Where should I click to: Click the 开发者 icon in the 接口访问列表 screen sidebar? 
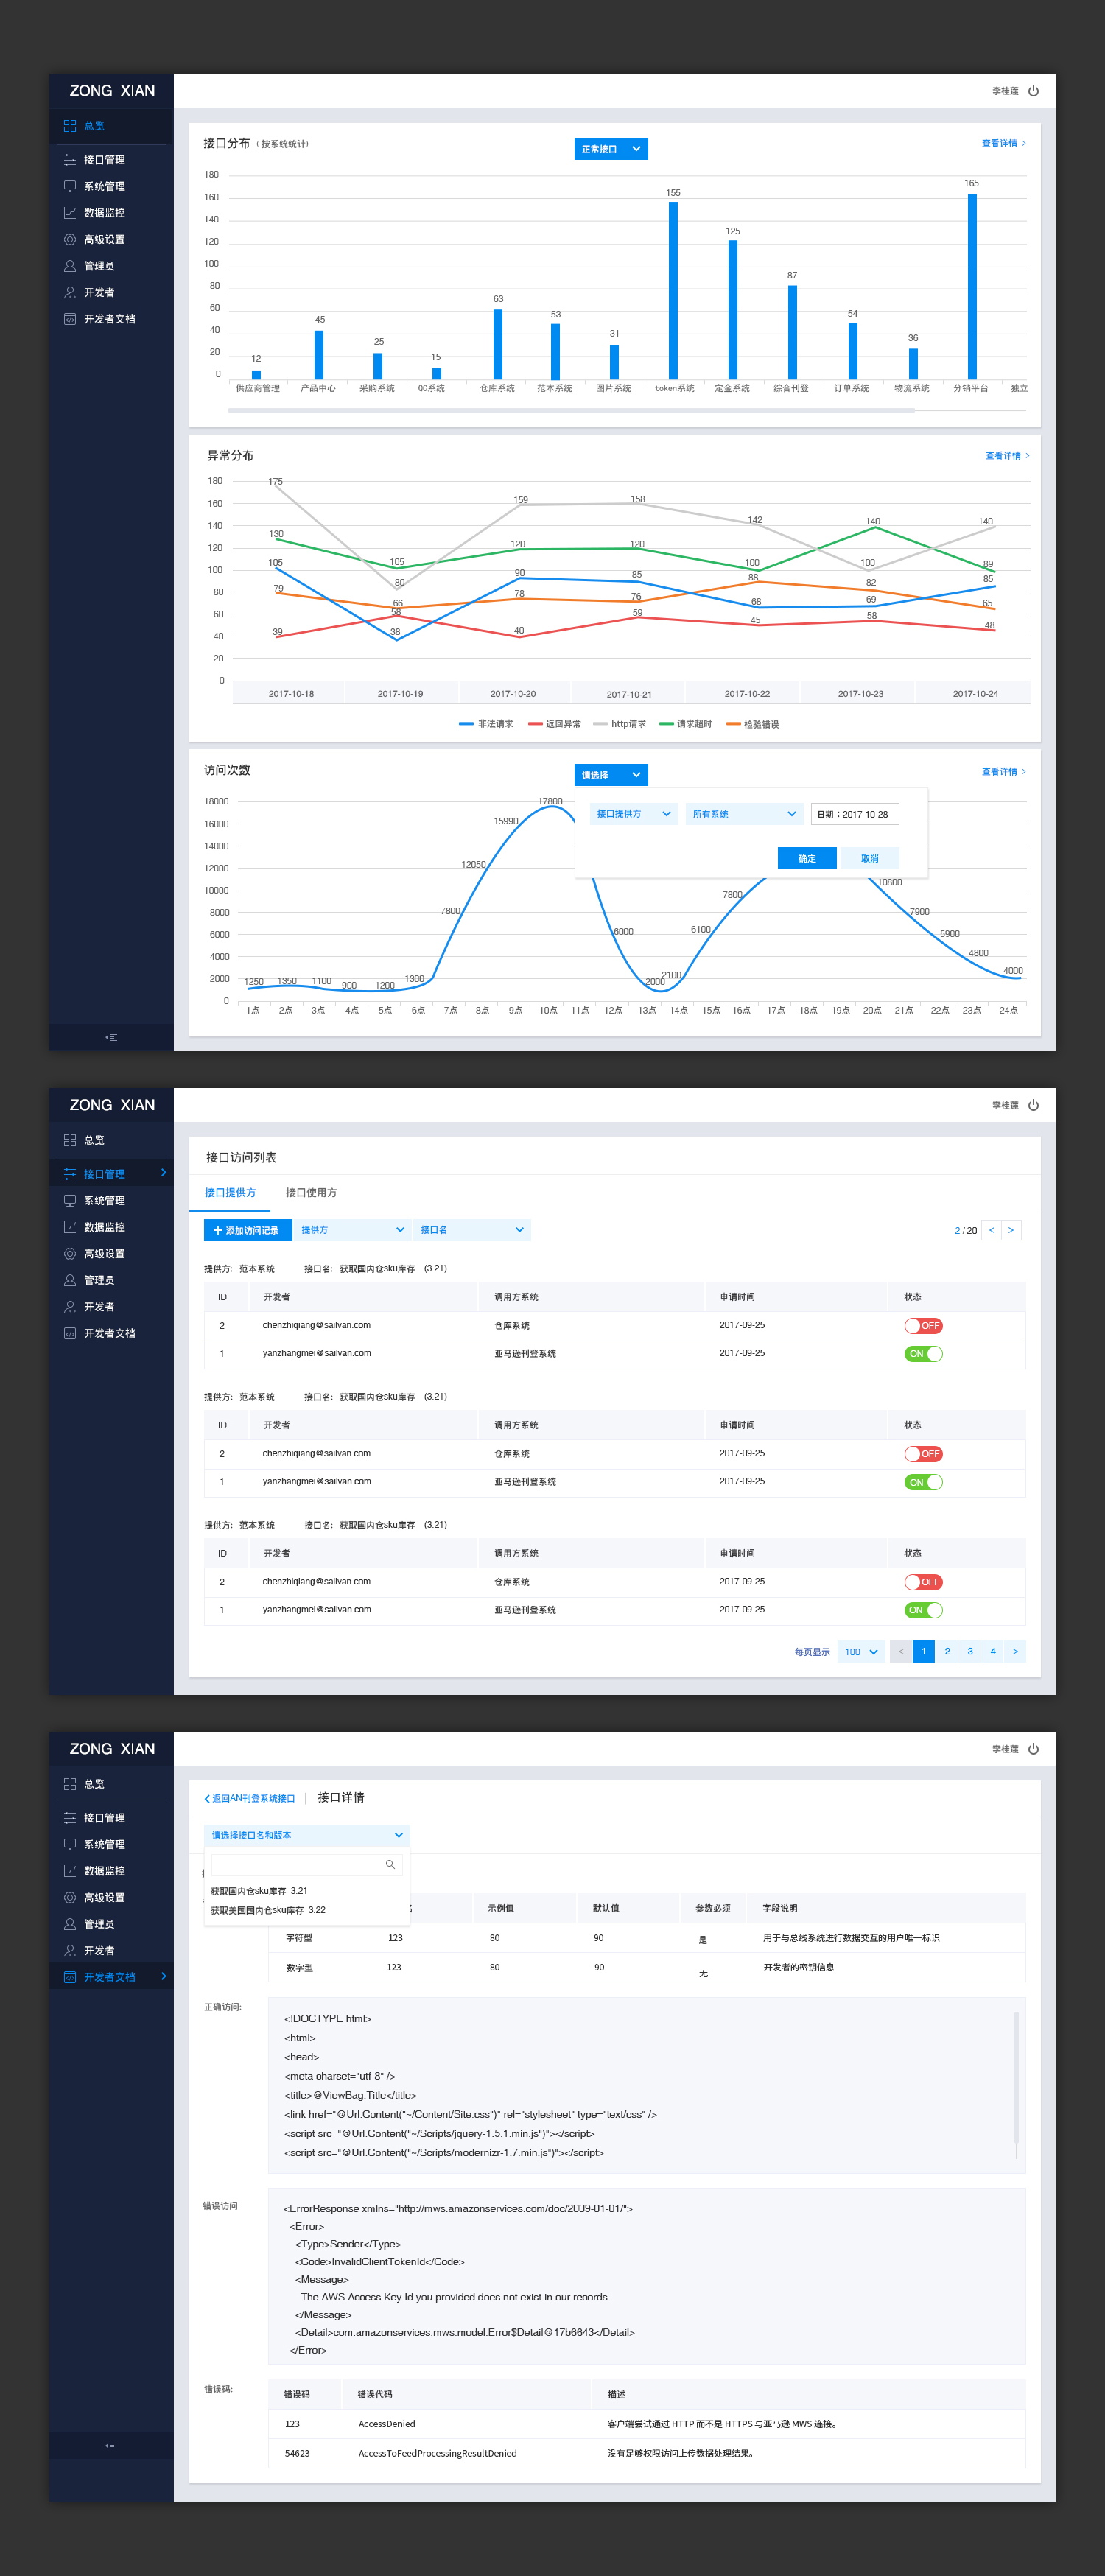(x=70, y=1306)
